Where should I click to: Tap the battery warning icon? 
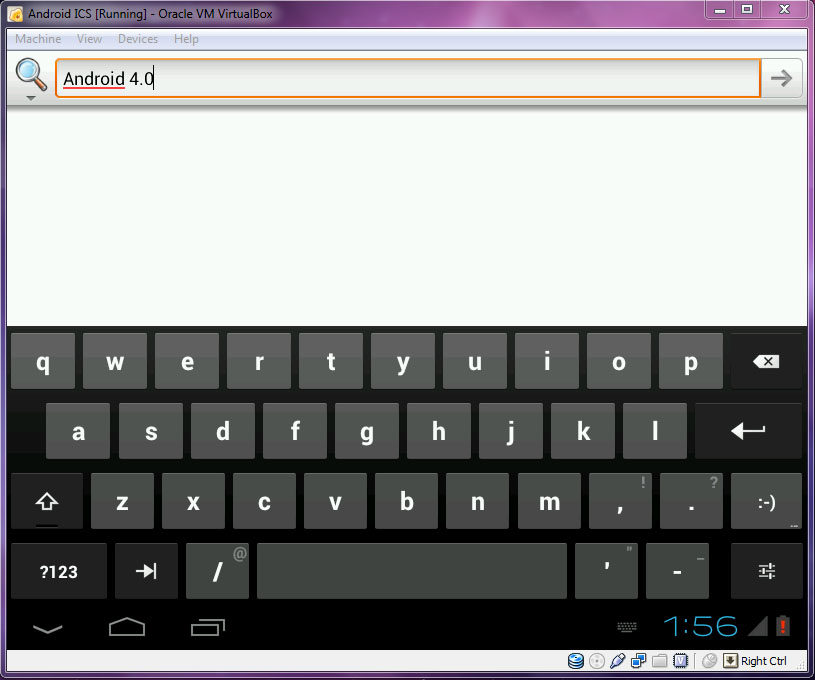tap(783, 626)
